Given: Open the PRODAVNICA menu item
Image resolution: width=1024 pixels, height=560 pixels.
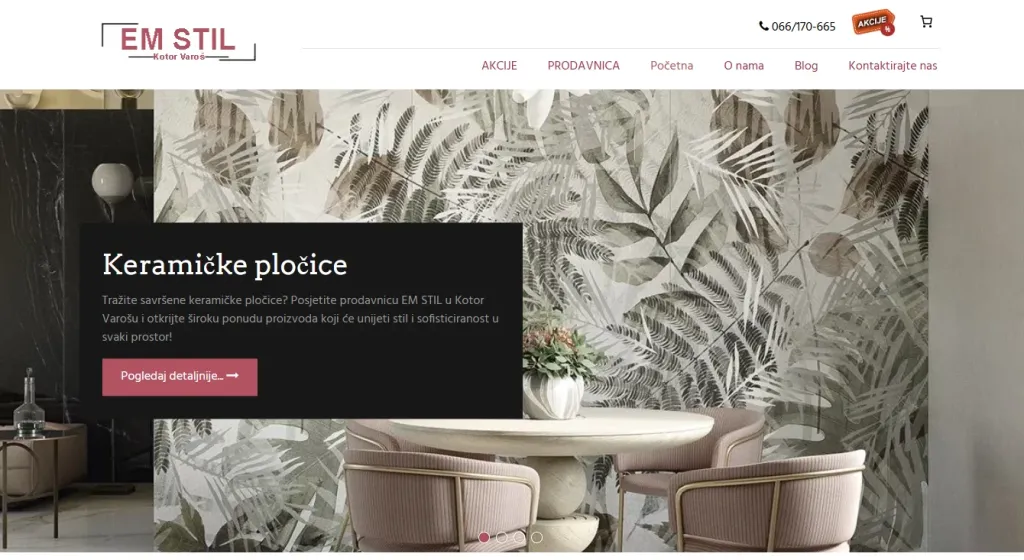Looking at the screenshot, I should pyautogui.click(x=583, y=66).
